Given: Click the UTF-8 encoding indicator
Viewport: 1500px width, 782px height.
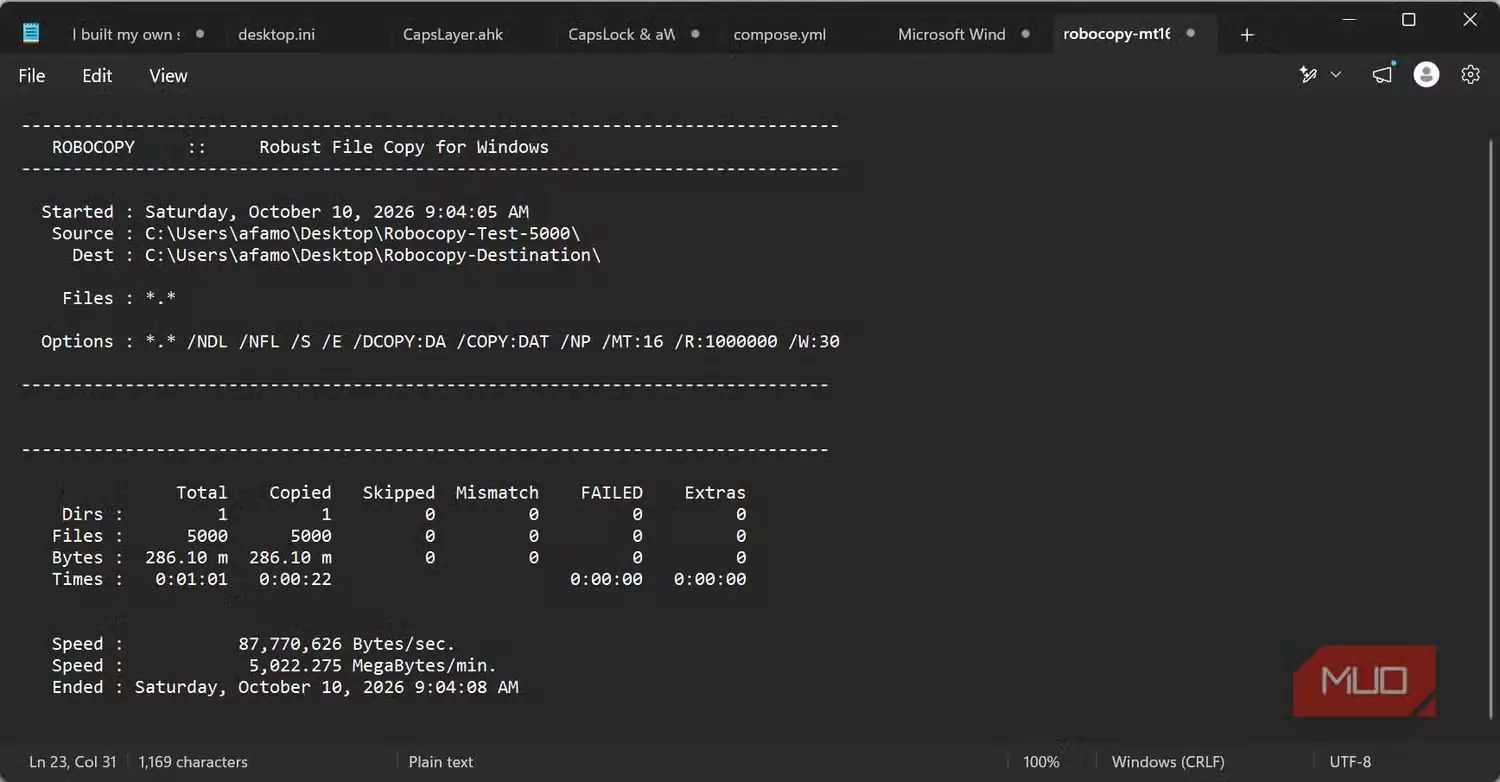Looking at the screenshot, I should [1350, 762].
